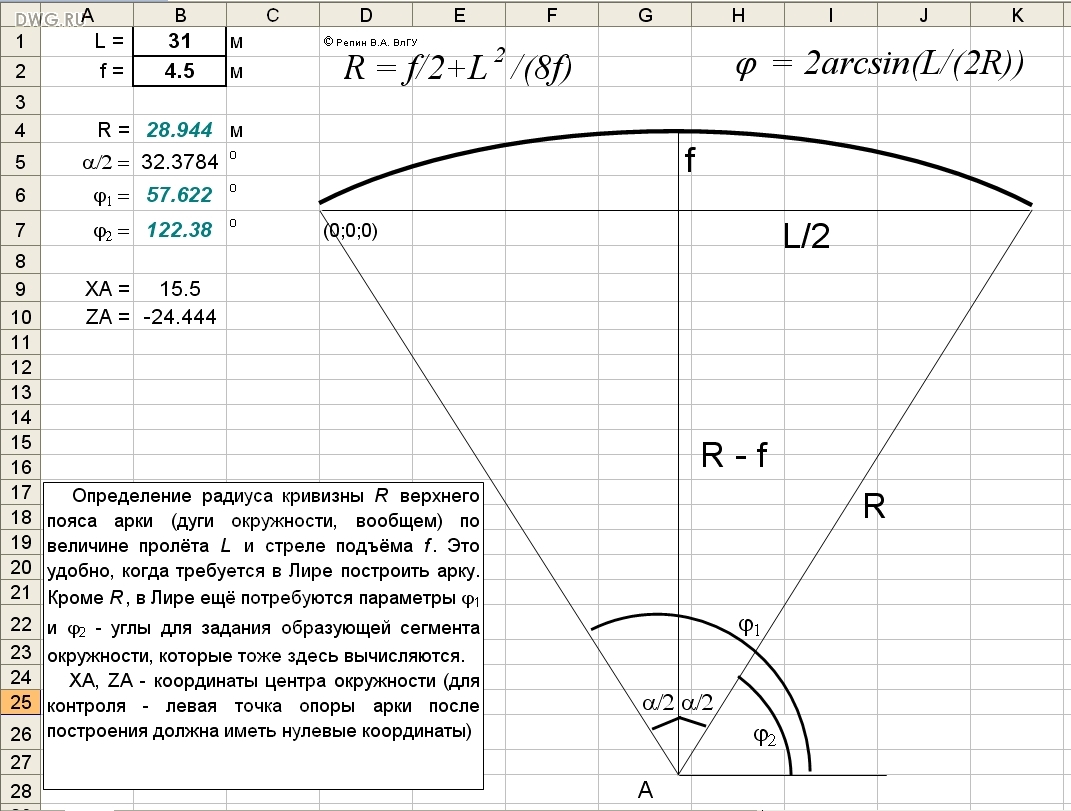The image size is (1071, 811).
Task: Select cell B1 containing value 31
Action: [x=180, y=41]
